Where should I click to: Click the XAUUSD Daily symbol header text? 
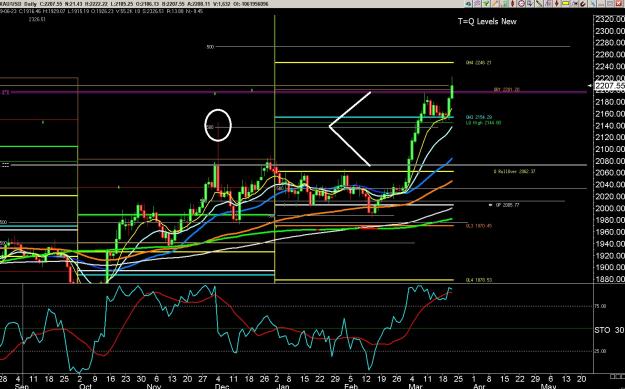(19, 4)
